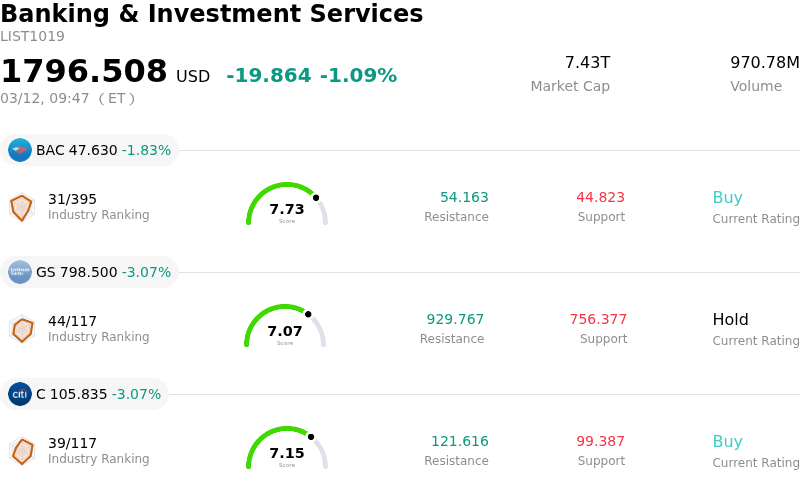Click the Banking & Investment Services title

point(212,14)
